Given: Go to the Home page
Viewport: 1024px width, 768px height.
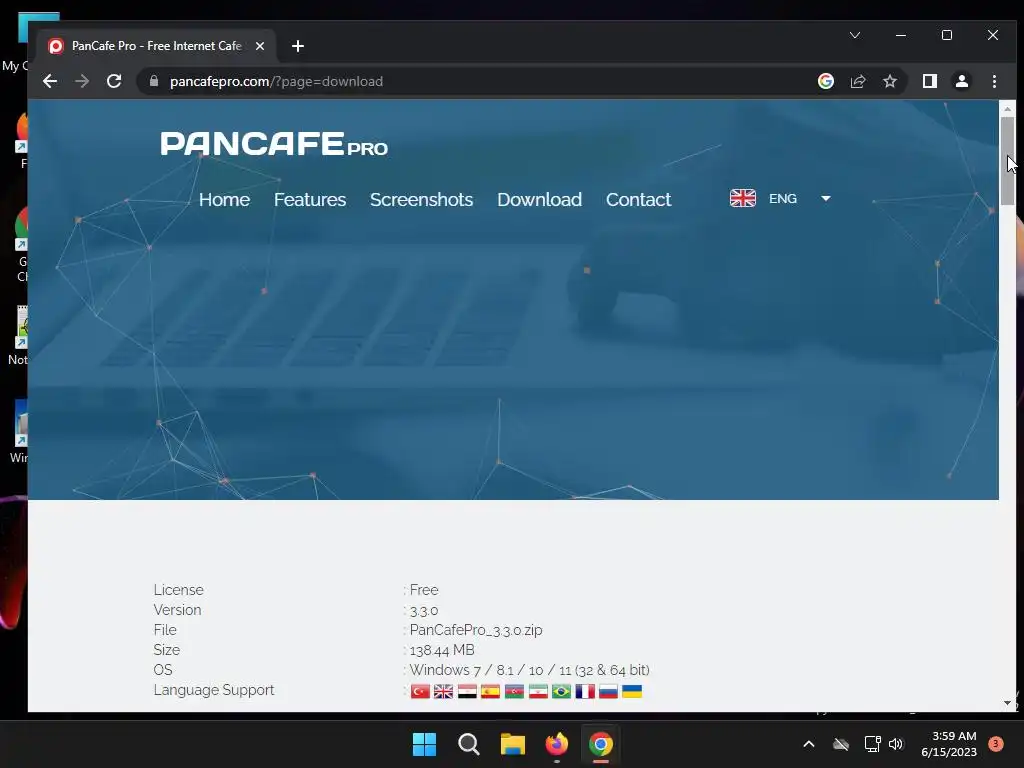Looking at the screenshot, I should point(224,199).
